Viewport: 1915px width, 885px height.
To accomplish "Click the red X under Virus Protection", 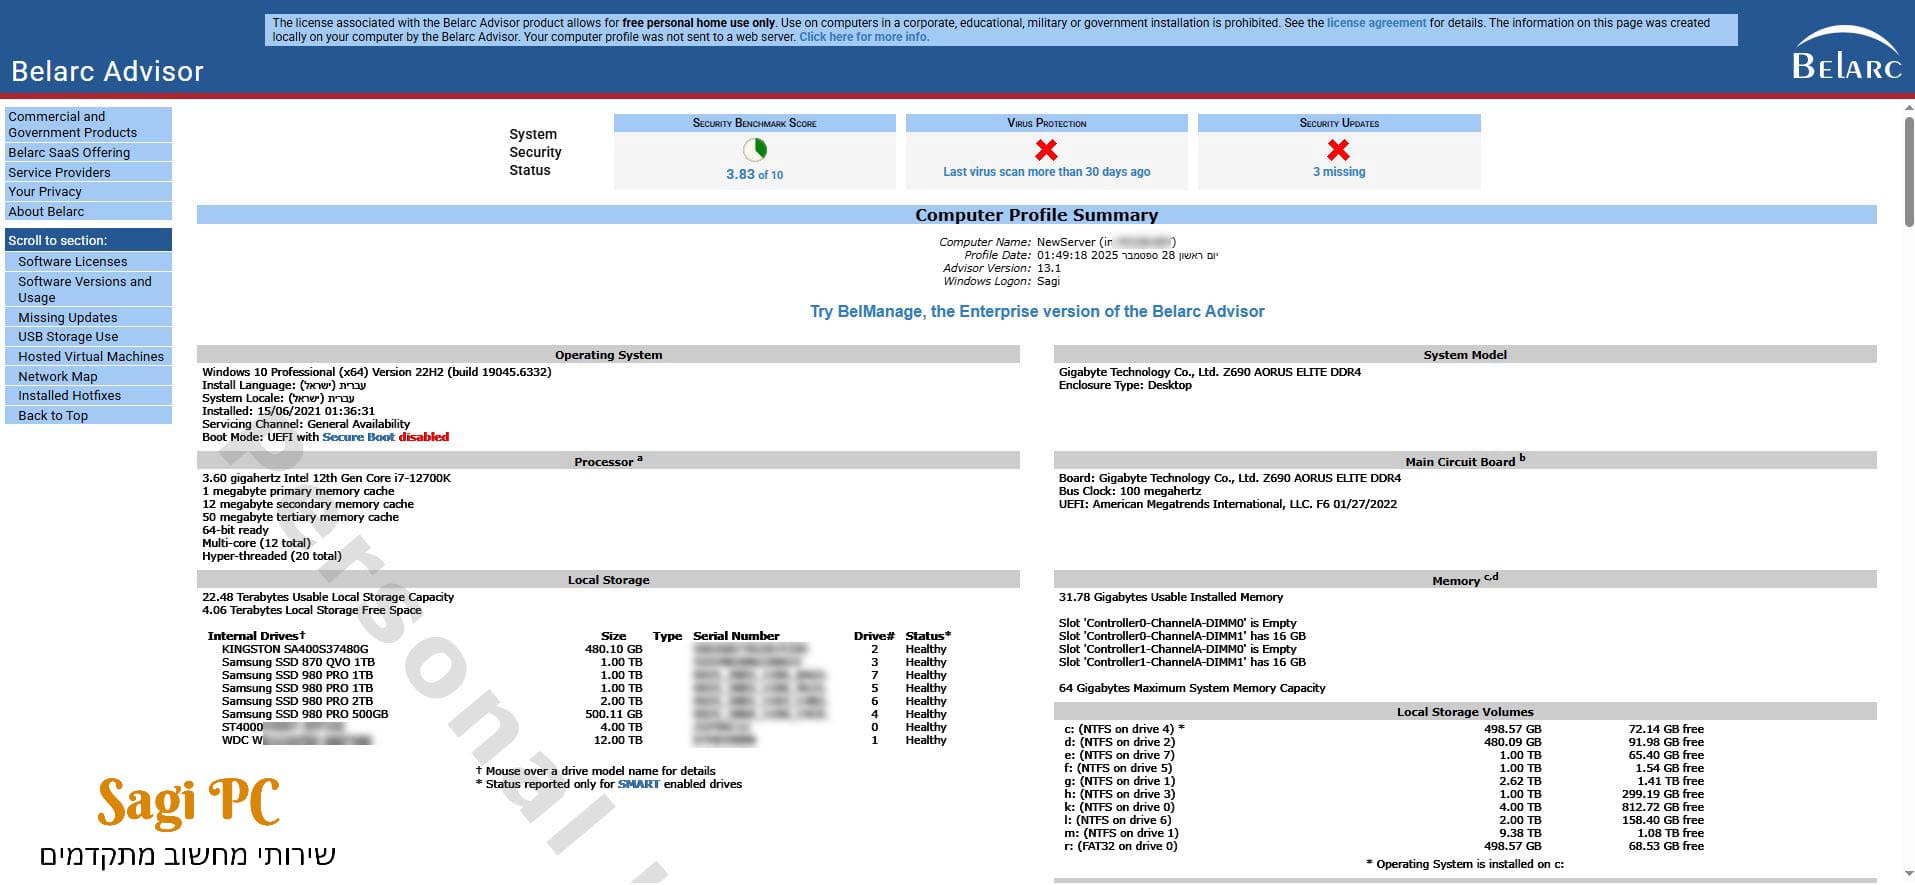I will (1046, 150).
